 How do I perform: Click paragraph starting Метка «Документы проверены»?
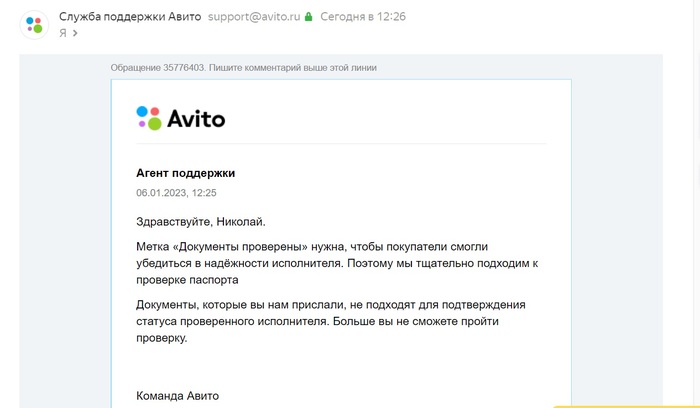tap(337, 263)
